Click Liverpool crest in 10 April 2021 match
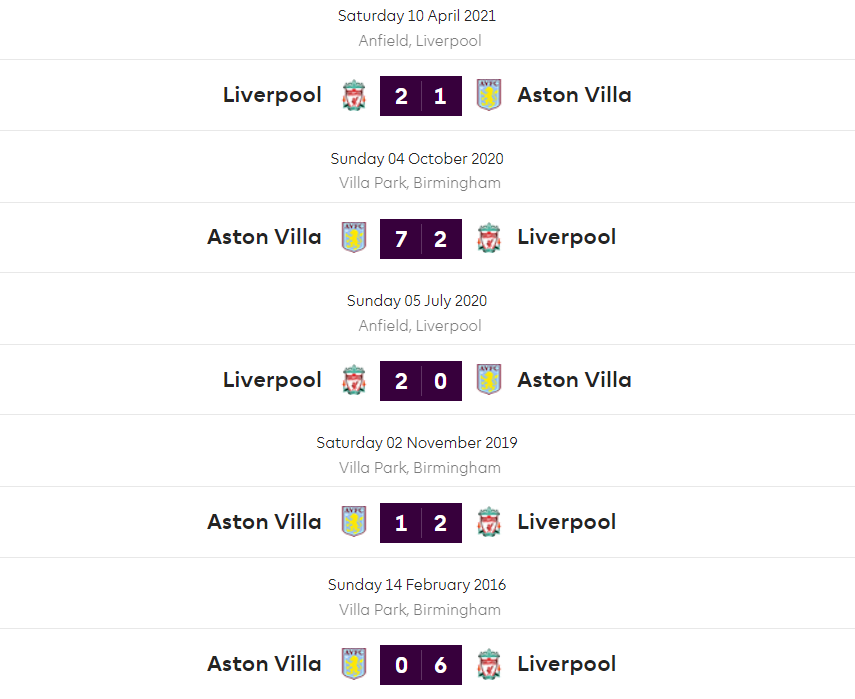The width and height of the screenshot is (855, 699). point(354,96)
